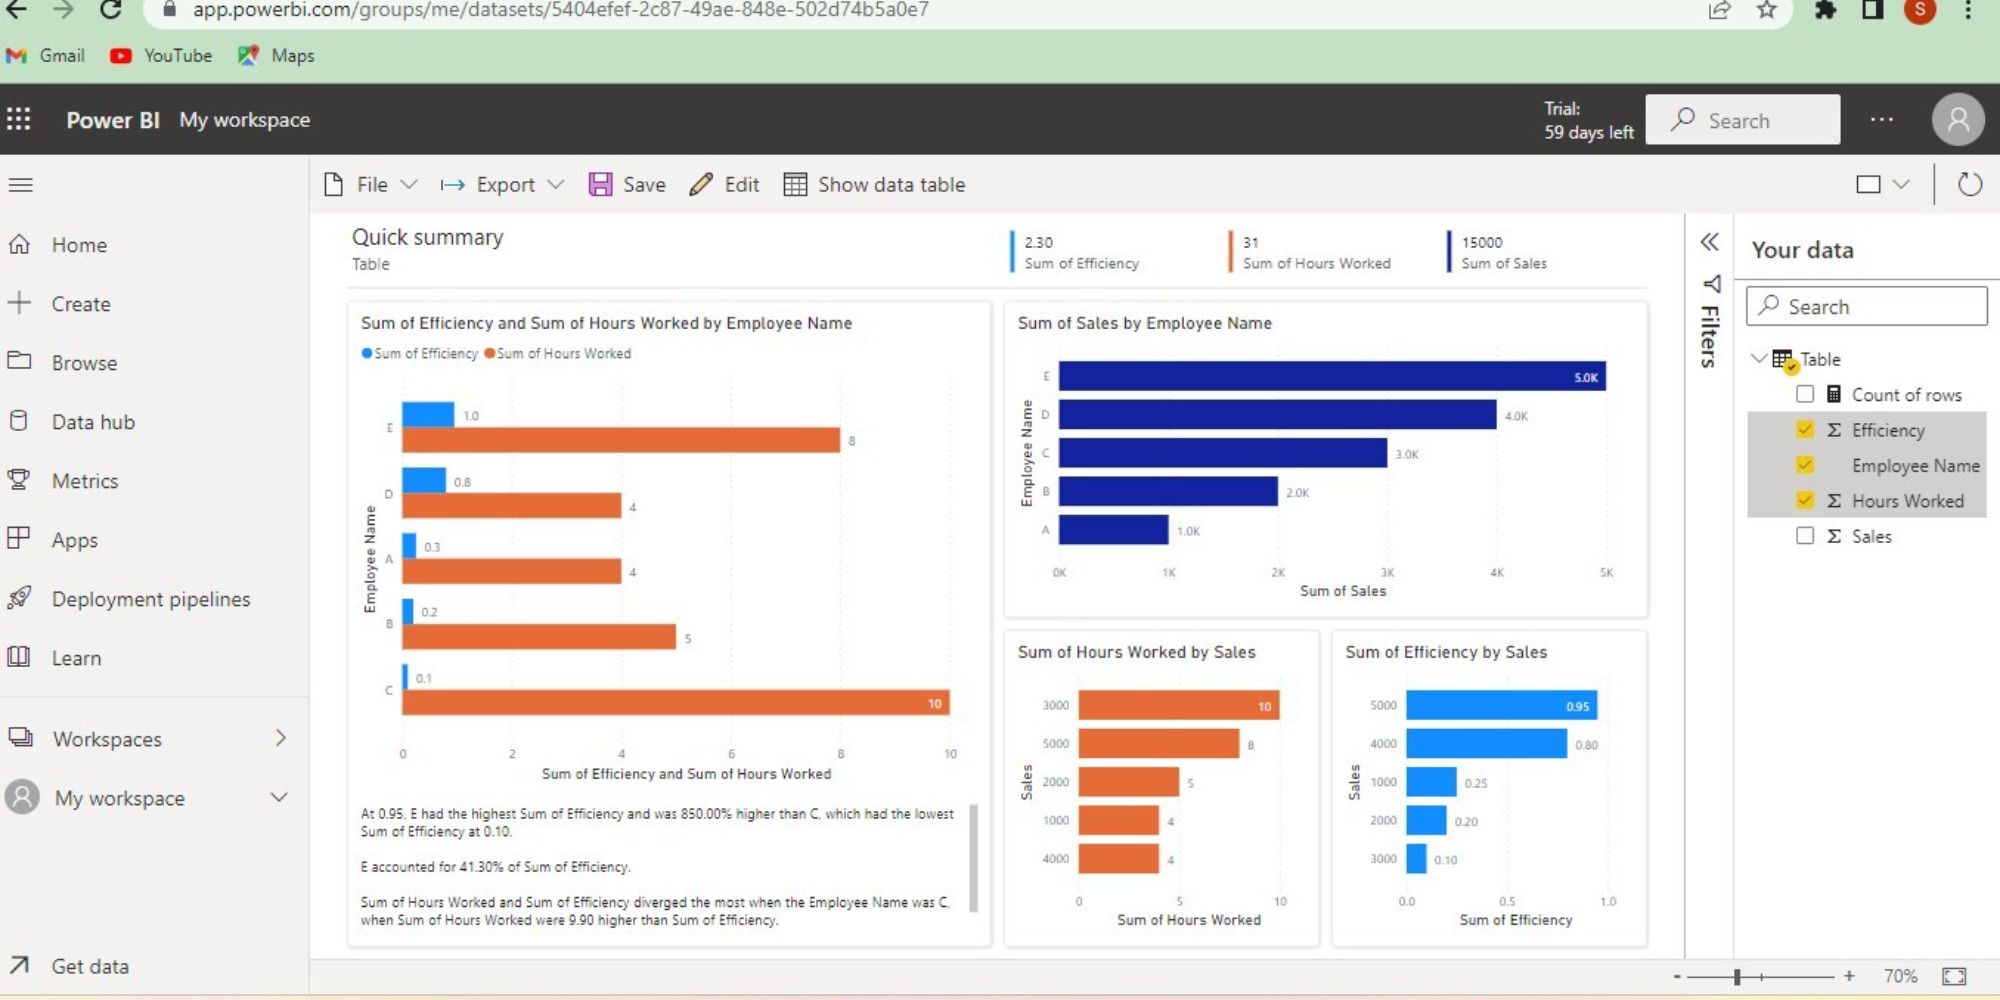Bookmark this page with star icon
2000x1000 pixels.
click(1767, 10)
